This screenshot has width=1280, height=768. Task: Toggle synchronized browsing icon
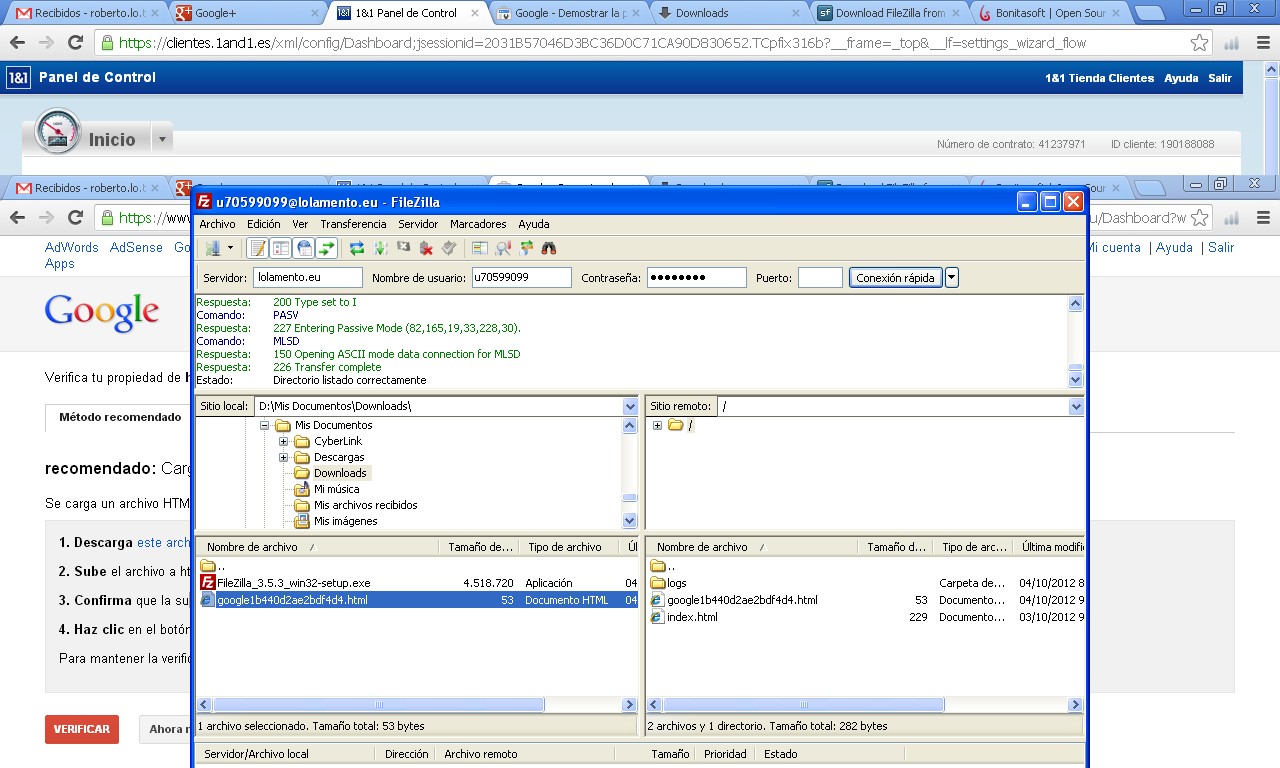[x=525, y=248]
